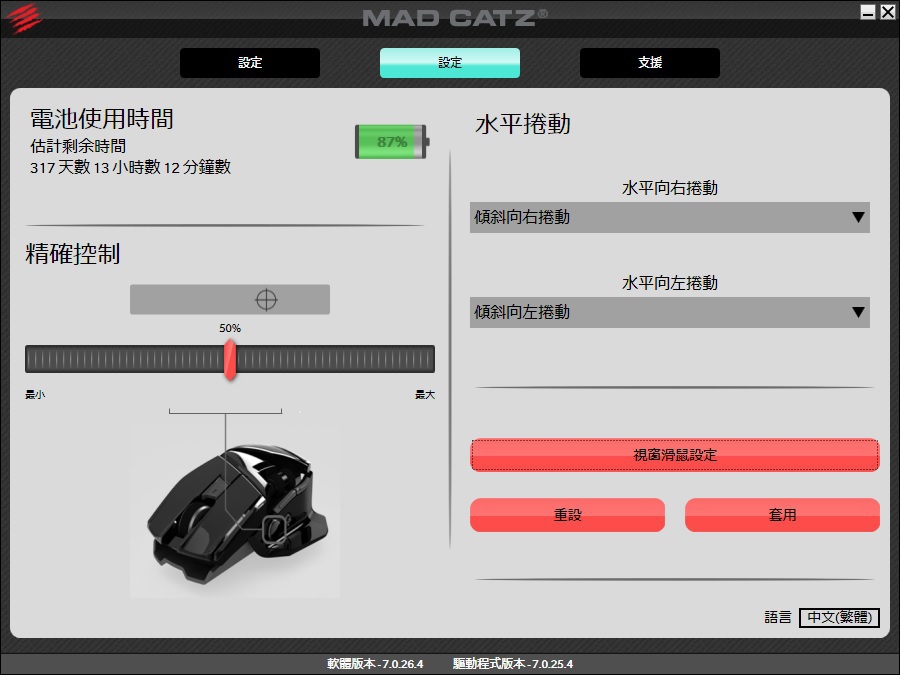
Task: Click the crosshair precision aim icon
Action: 266,300
